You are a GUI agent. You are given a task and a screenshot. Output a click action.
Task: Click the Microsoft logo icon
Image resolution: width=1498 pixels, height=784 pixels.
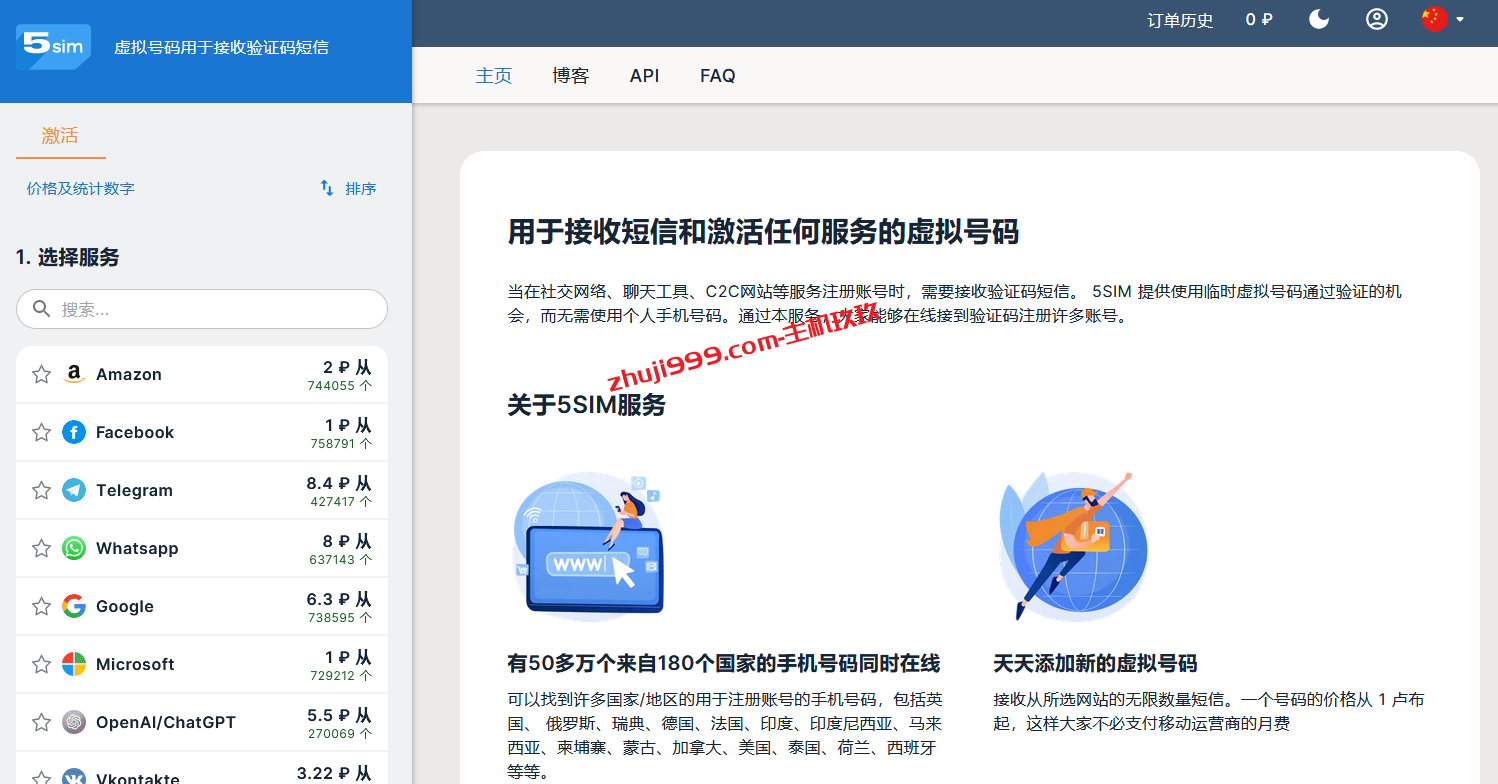pyautogui.click(x=74, y=664)
